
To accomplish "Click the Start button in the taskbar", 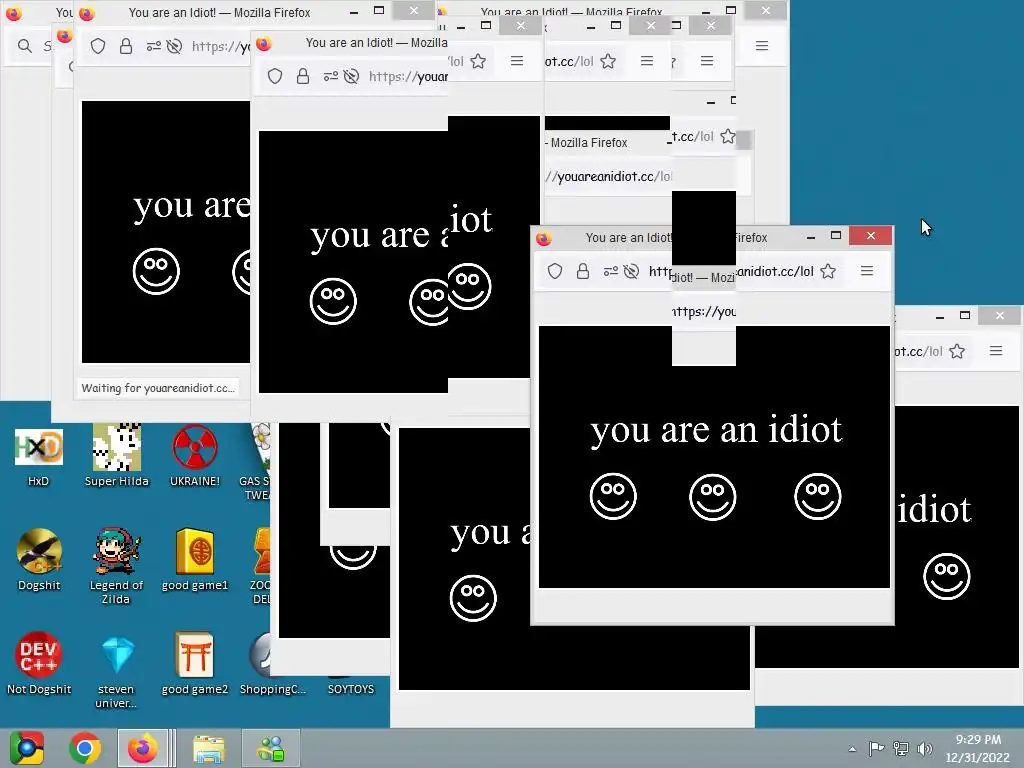I will [x=26, y=748].
